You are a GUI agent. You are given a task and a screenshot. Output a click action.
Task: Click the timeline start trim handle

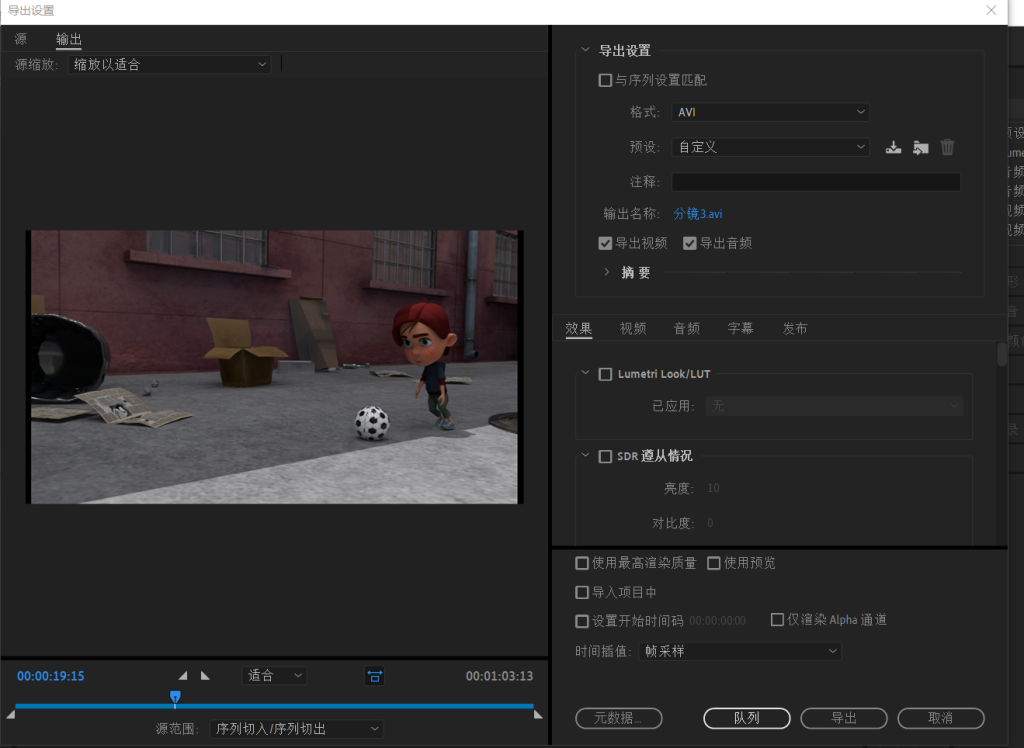(10, 715)
